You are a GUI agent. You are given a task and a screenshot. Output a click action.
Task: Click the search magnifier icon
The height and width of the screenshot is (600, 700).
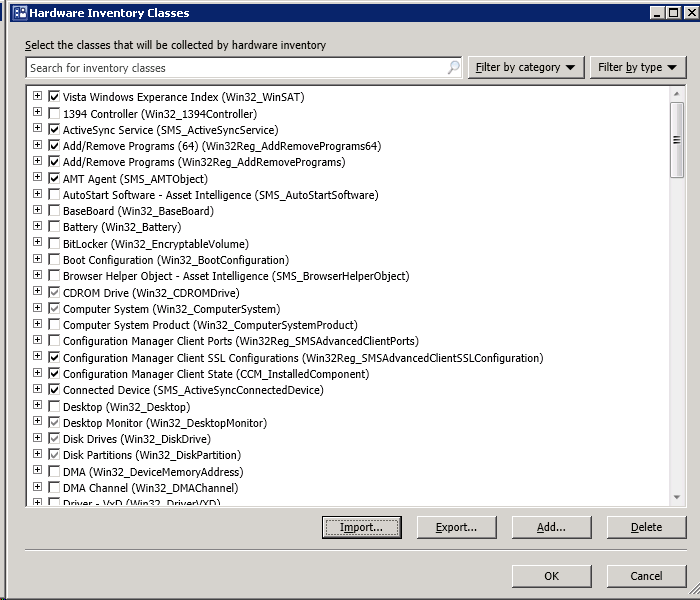[x=453, y=67]
